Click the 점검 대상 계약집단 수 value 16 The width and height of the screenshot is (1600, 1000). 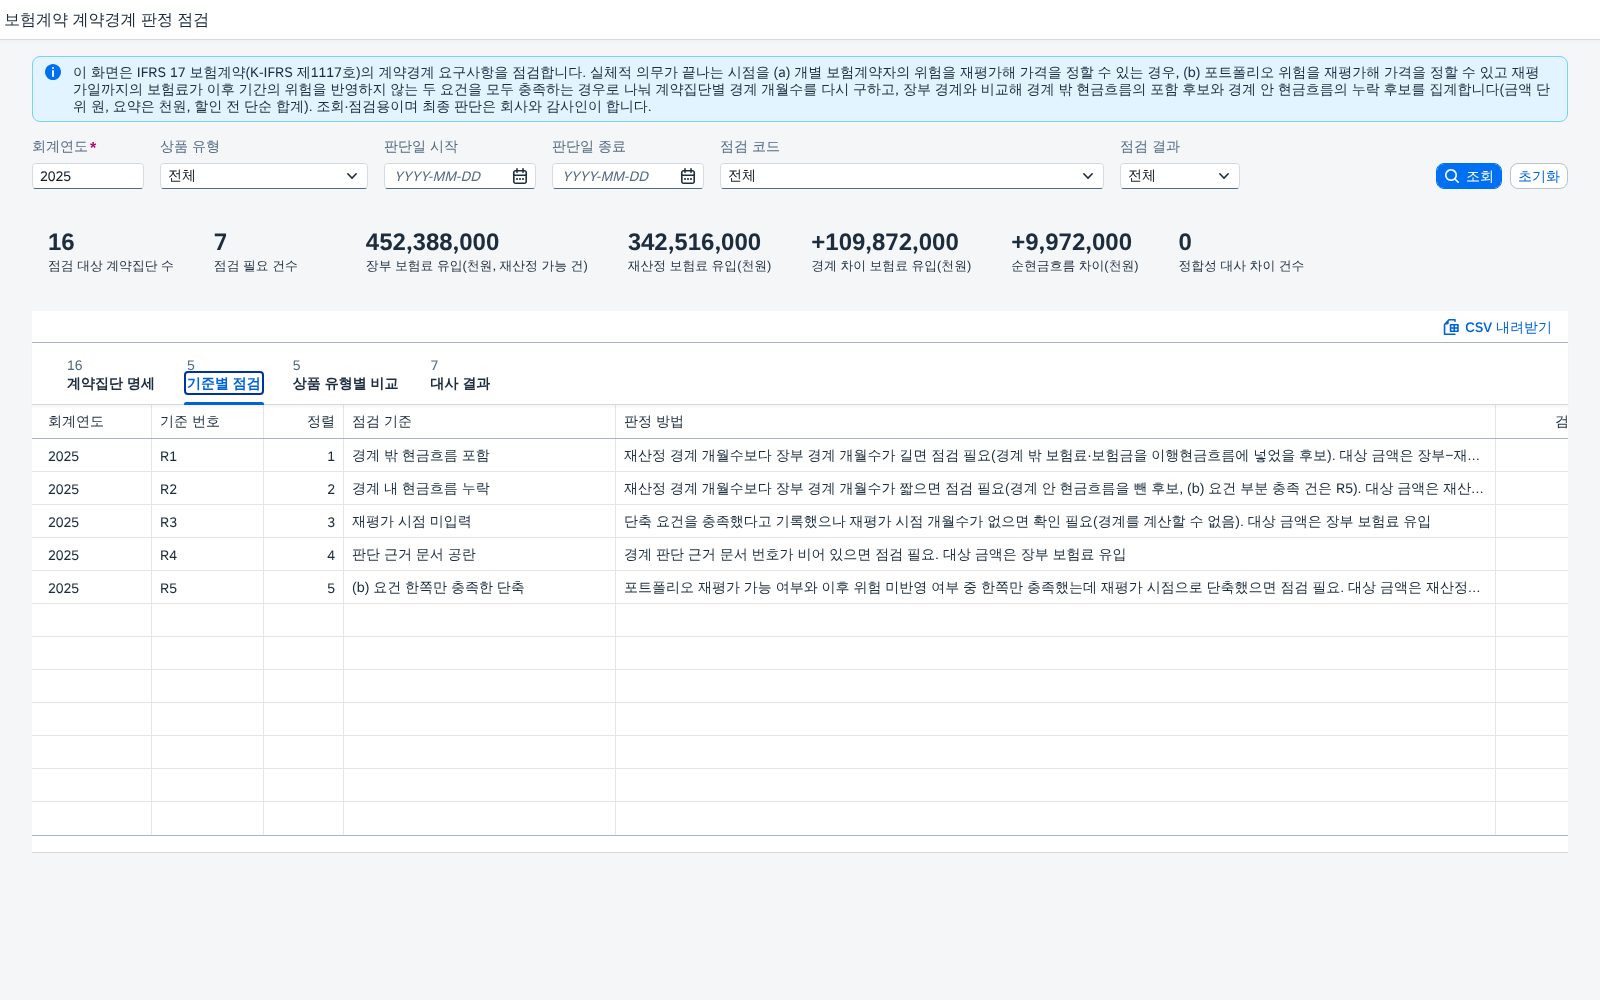[x=61, y=242]
